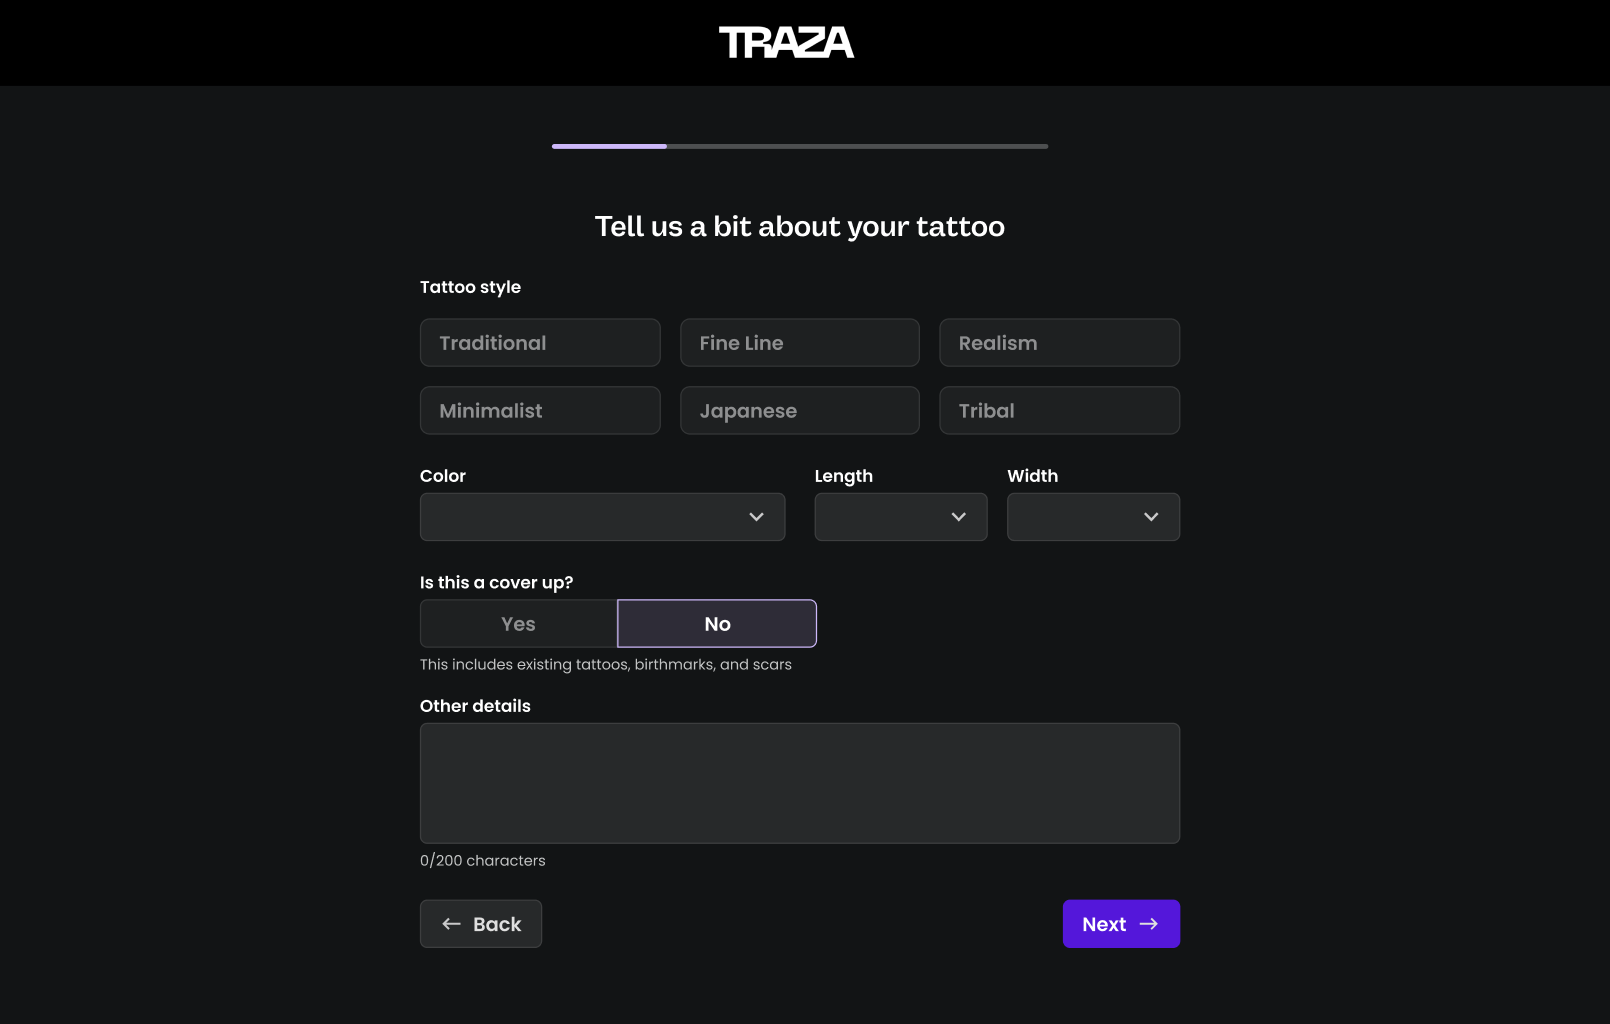Click the form progress bar

click(x=800, y=147)
